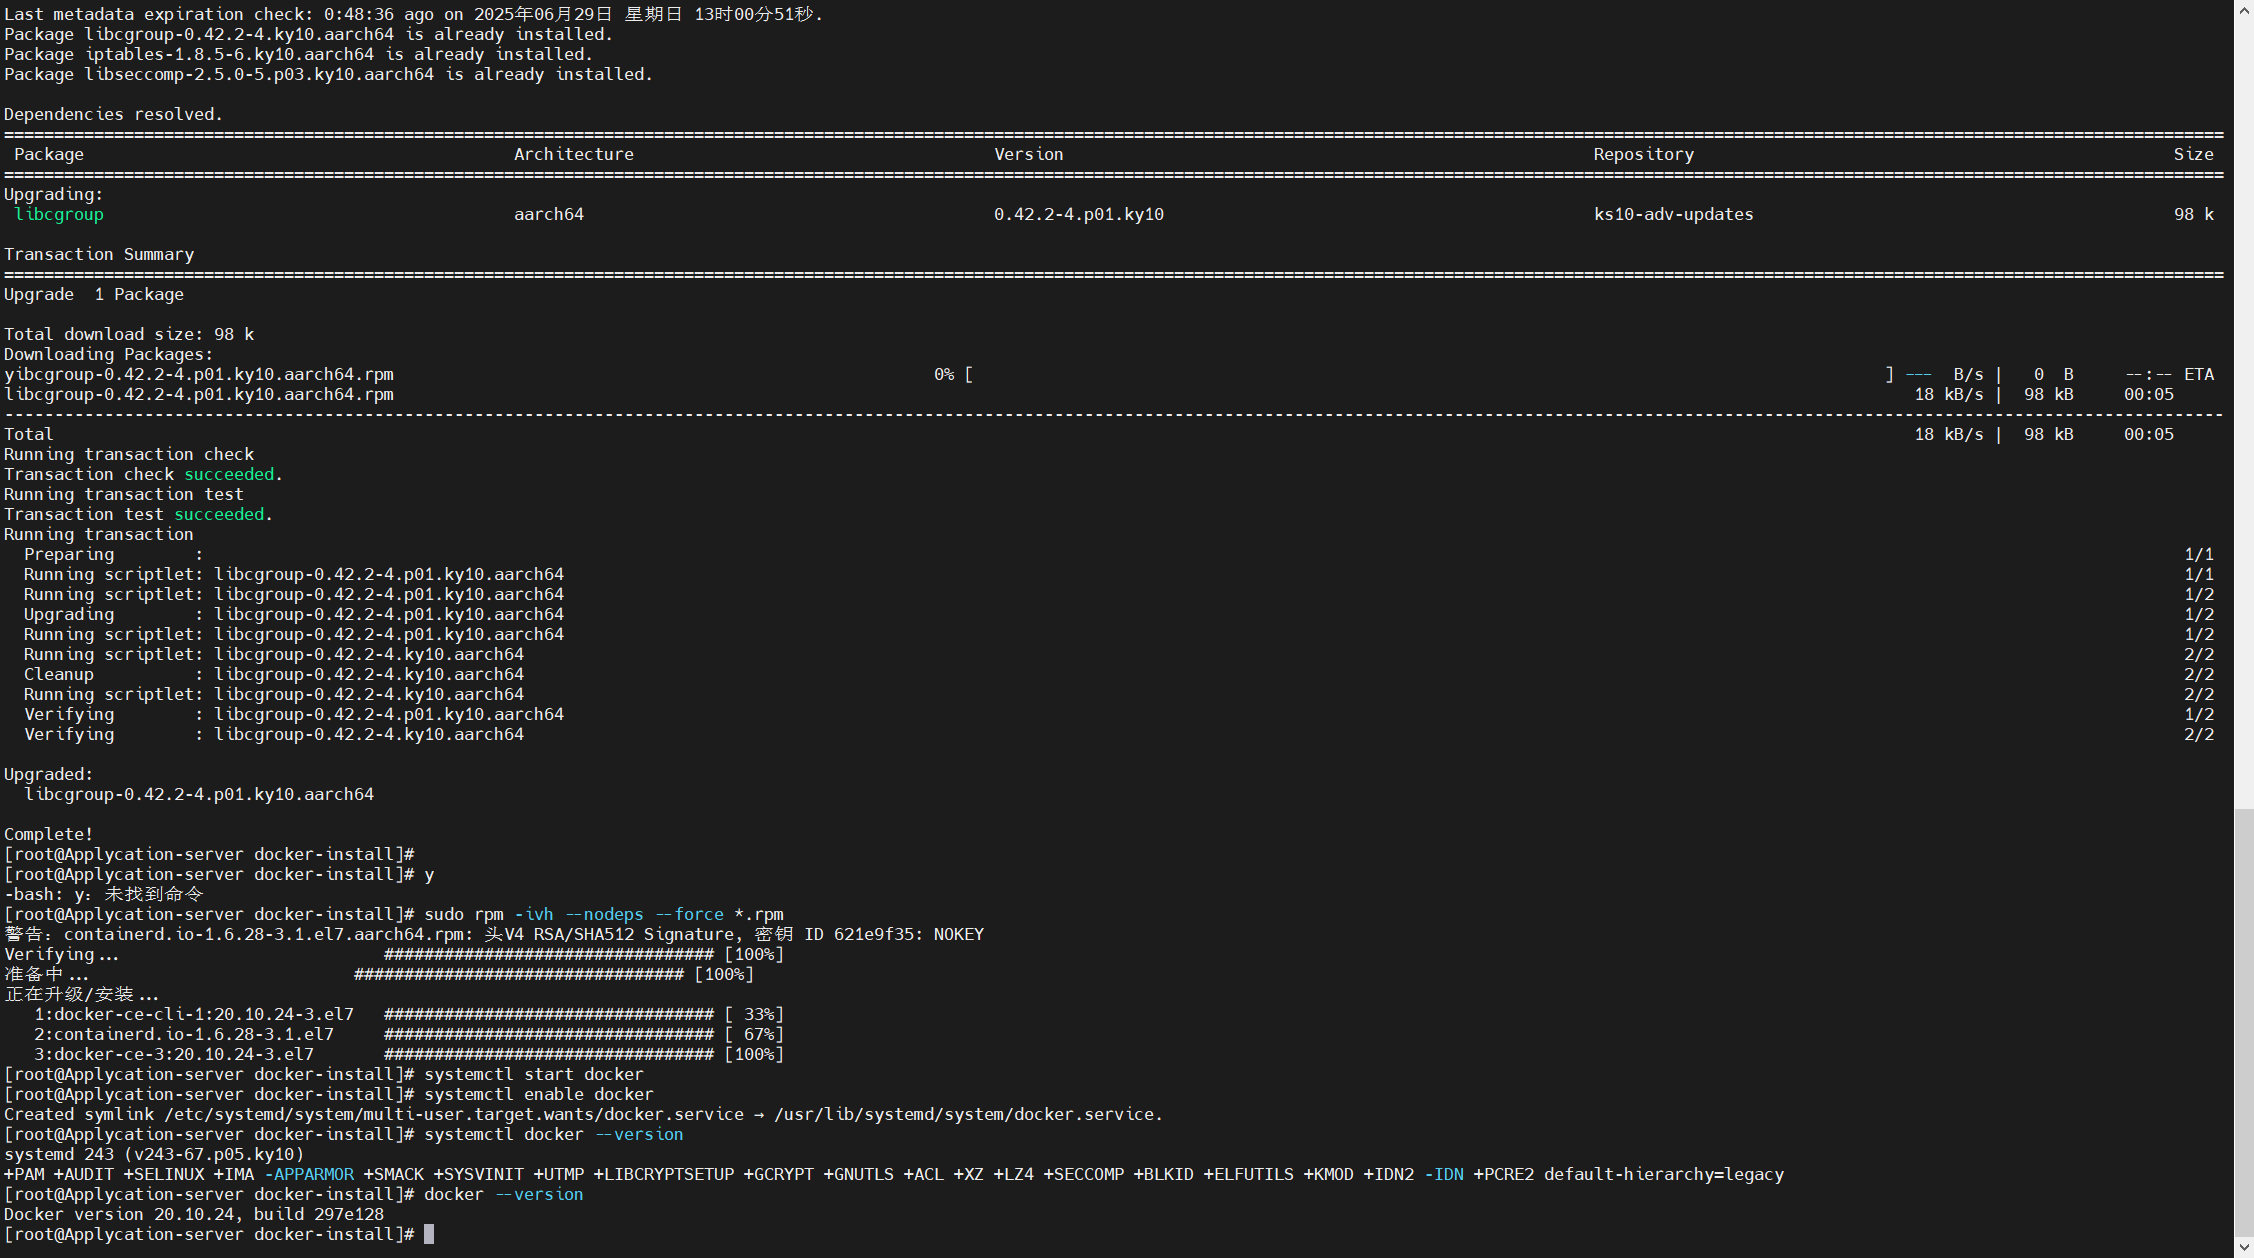Image resolution: width=2254 pixels, height=1258 pixels.
Task: Click the 'Architecture' column header
Action: click(573, 154)
